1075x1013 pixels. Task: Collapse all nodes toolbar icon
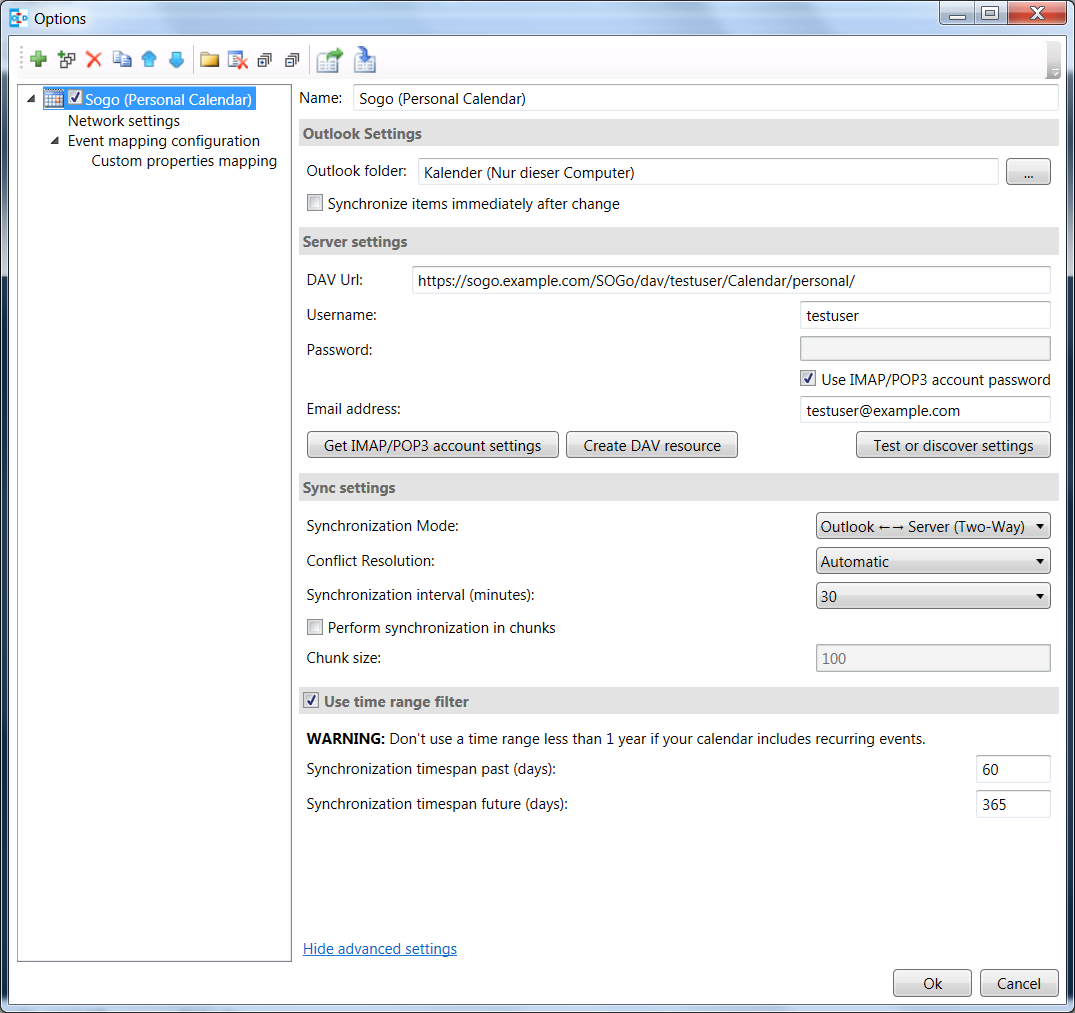292,60
